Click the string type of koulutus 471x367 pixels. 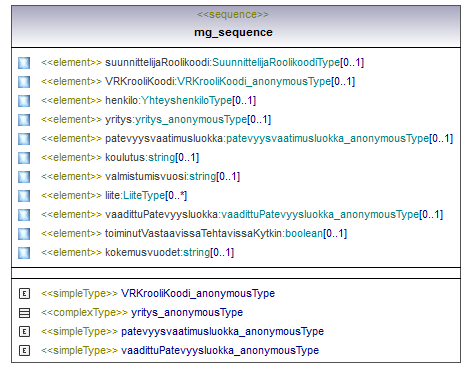[x=162, y=158]
